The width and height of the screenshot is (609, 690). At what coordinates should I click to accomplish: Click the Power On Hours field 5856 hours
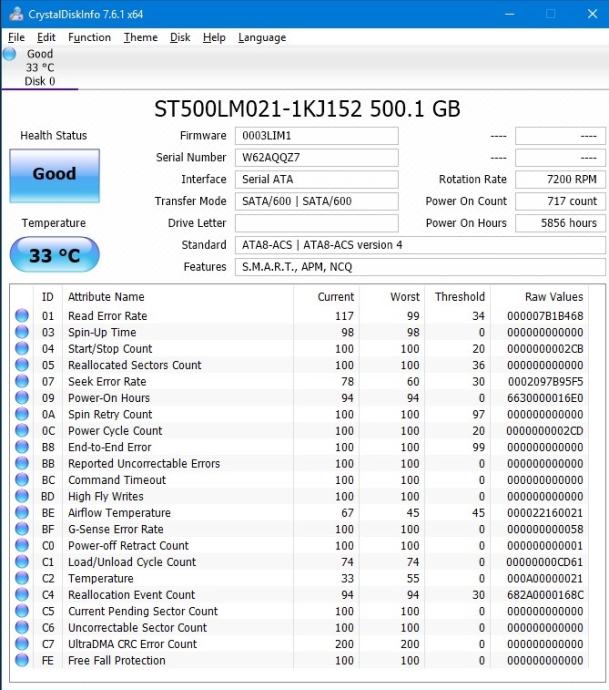click(x=560, y=223)
